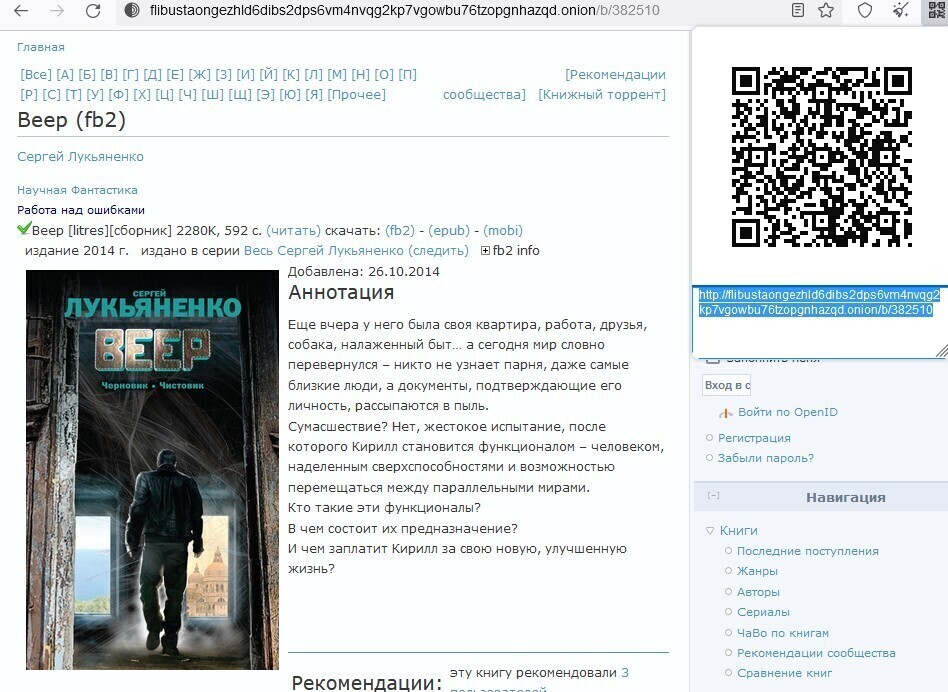Click the Вход в систему button
Screen dimensions: 948x692
pyautogui.click(x=727, y=385)
